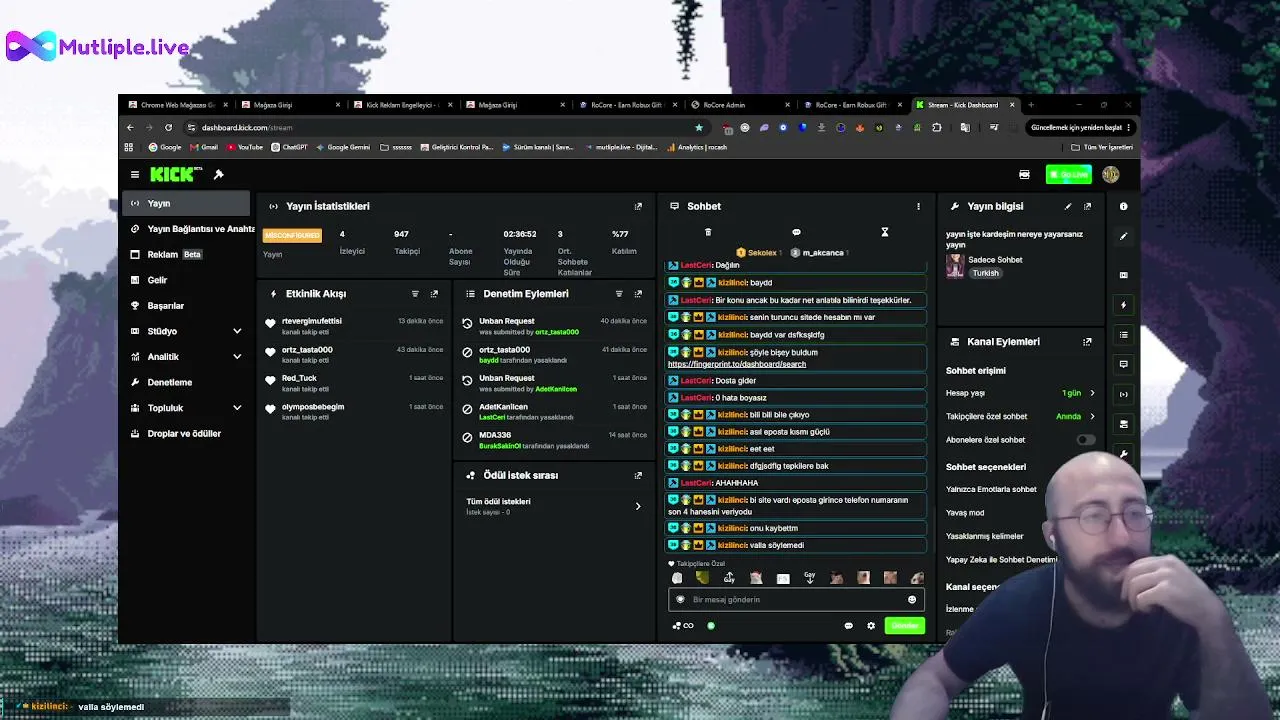The image size is (1280, 720).
Task: Open Sohbet panel three-dot options menu
Action: (918, 206)
